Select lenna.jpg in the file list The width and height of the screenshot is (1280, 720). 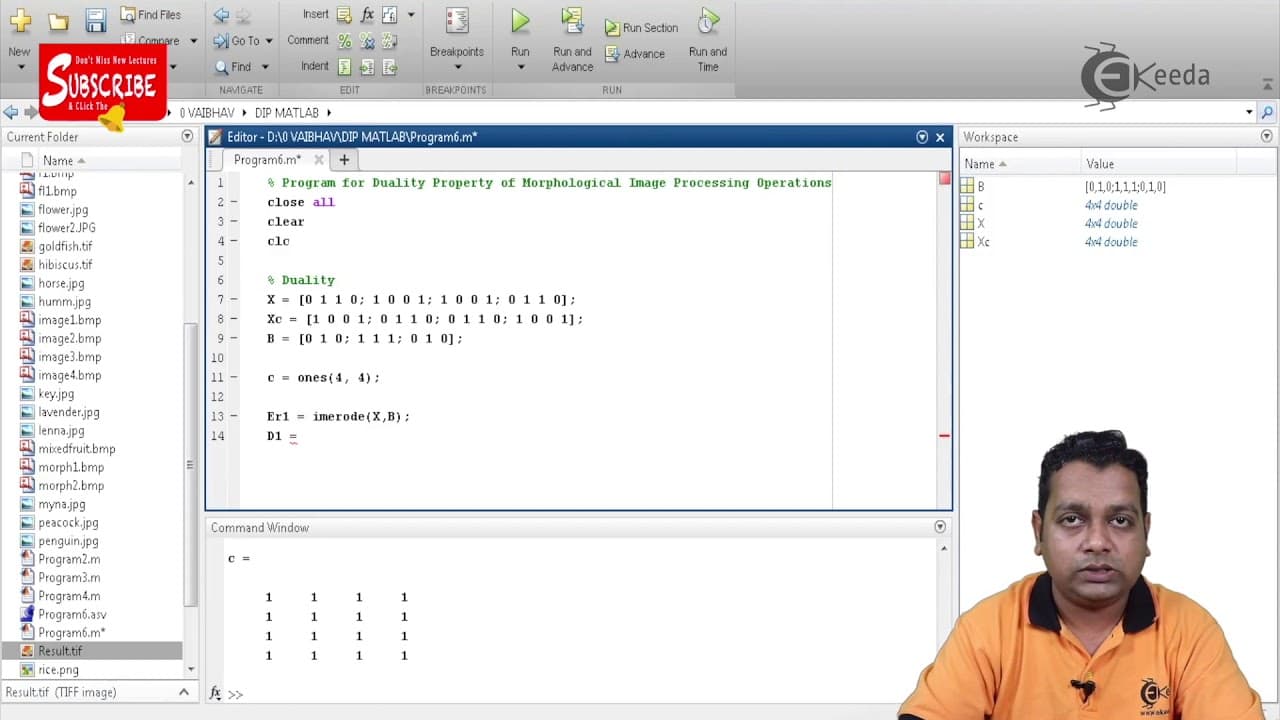61,431
